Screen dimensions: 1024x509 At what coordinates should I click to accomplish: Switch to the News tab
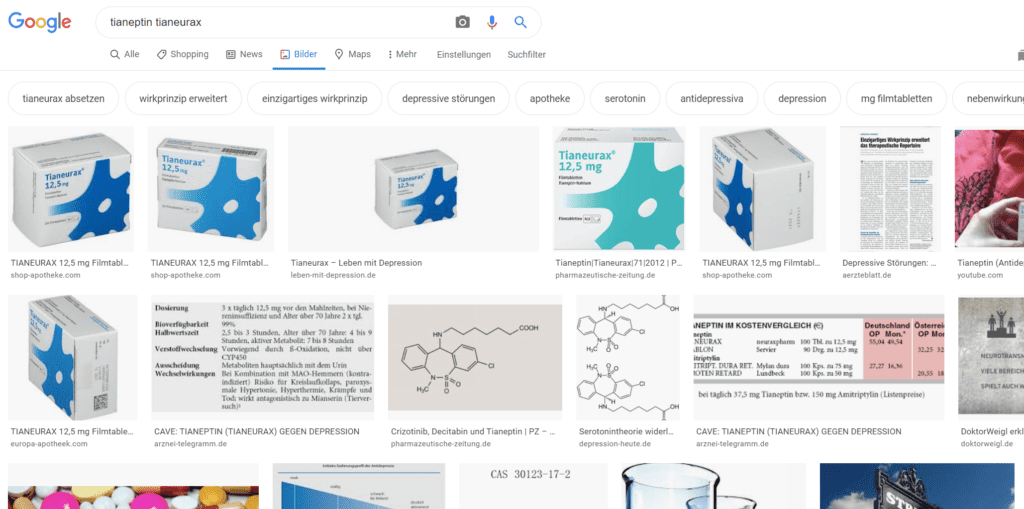pos(244,54)
